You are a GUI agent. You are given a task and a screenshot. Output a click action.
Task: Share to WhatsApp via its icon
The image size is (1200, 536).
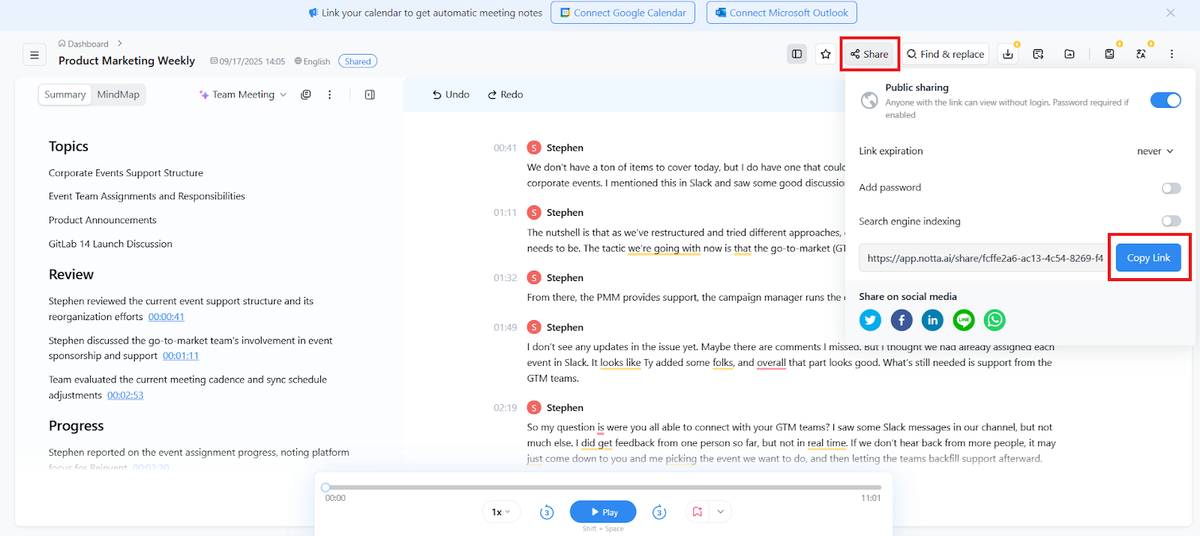pyautogui.click(x=994, y=320)
